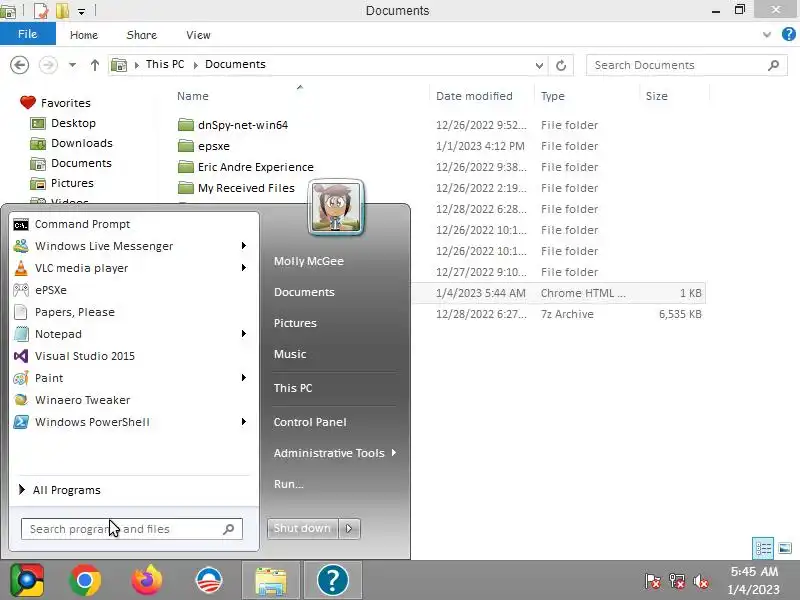Screen dimensions: 800x600
Task: Expand Notepad jump list arrow
Action: (244, 334)
